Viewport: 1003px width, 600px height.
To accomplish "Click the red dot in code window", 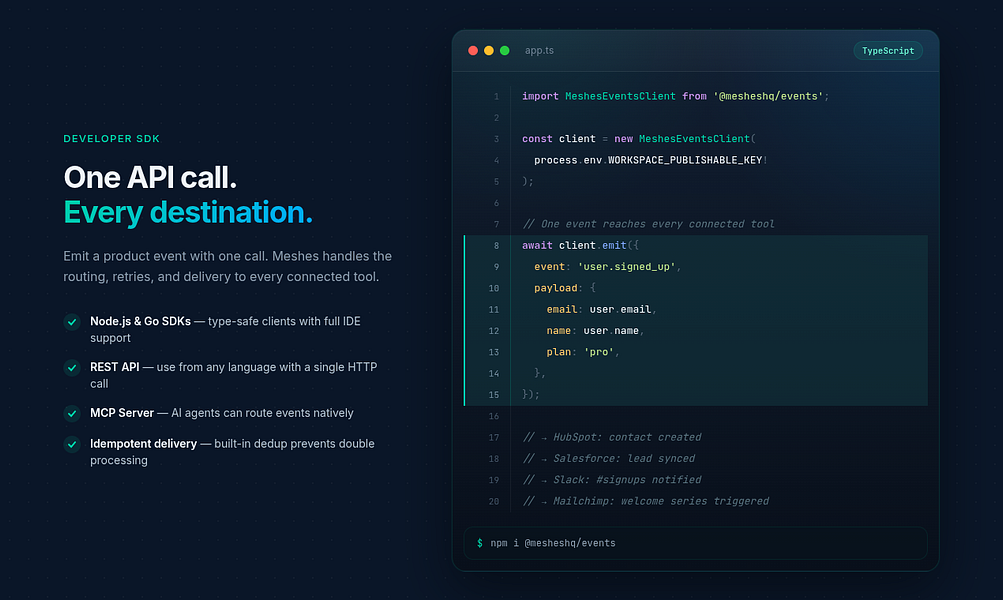I will 473,51.
